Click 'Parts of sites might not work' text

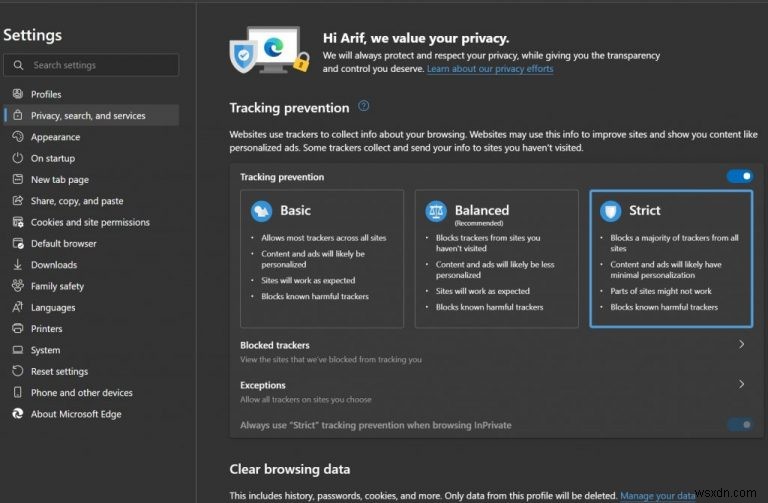[661, 291]
